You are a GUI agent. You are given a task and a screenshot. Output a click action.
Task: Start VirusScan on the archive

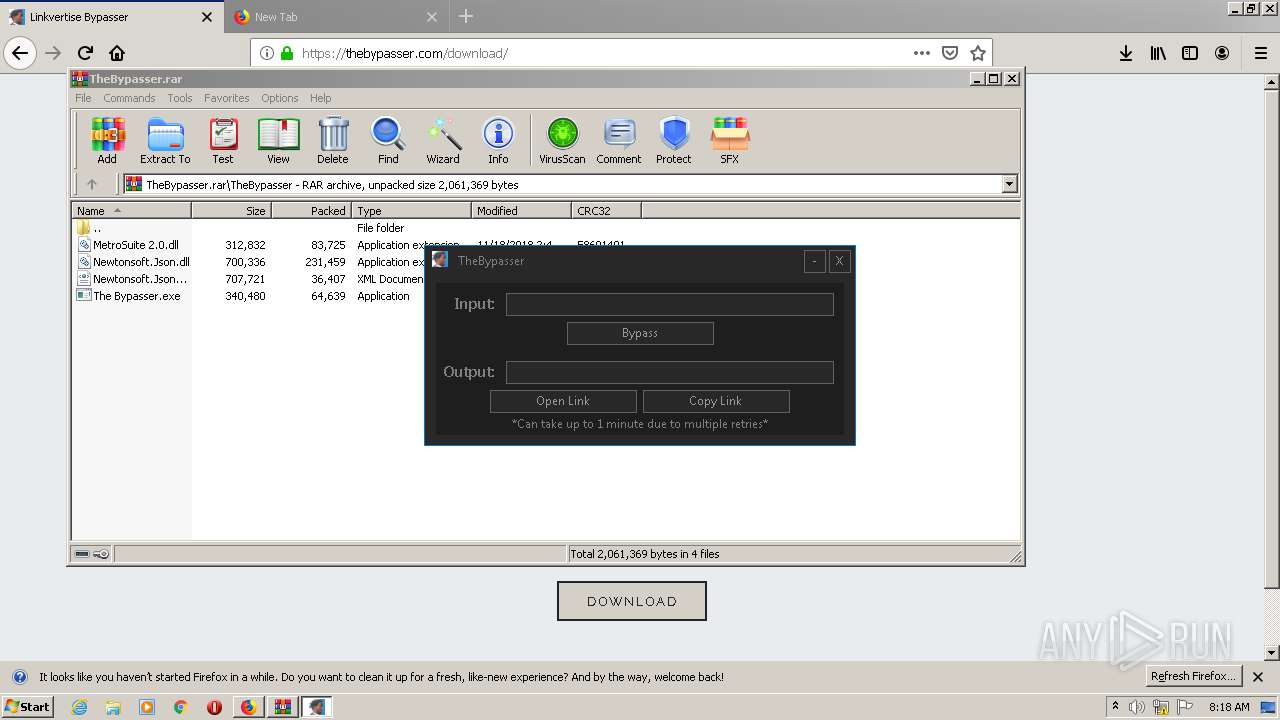point(562,140)
